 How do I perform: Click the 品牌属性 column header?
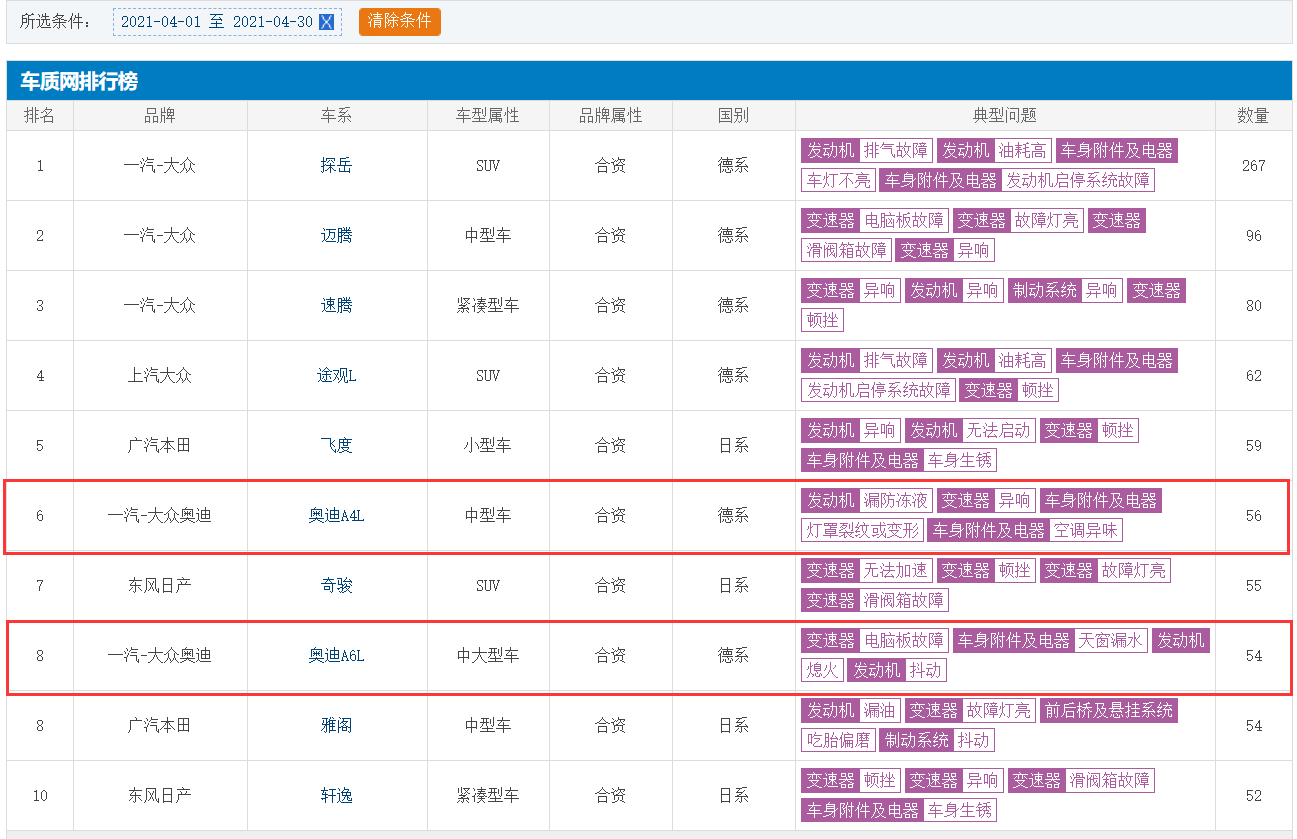611,116
